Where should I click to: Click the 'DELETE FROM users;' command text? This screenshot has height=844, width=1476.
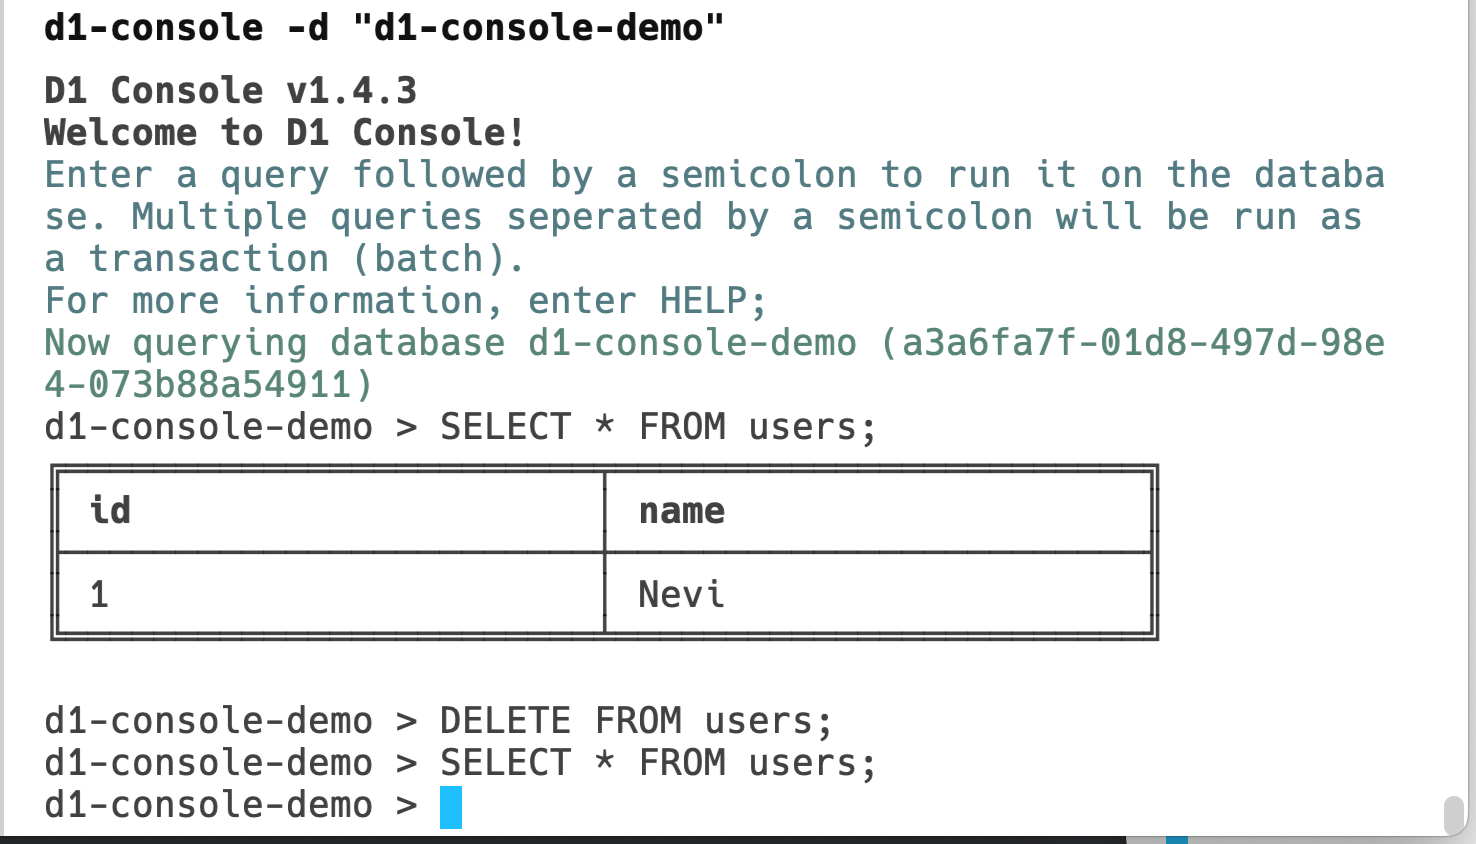(635, 721)
